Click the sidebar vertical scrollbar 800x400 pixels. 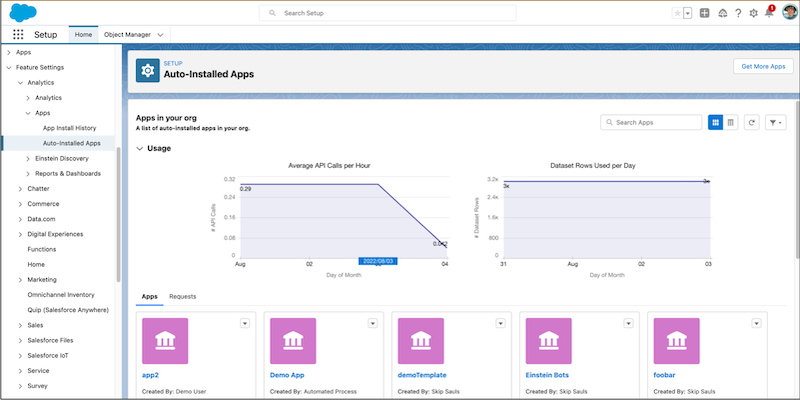pyautogui.click(x=118, y=214)
